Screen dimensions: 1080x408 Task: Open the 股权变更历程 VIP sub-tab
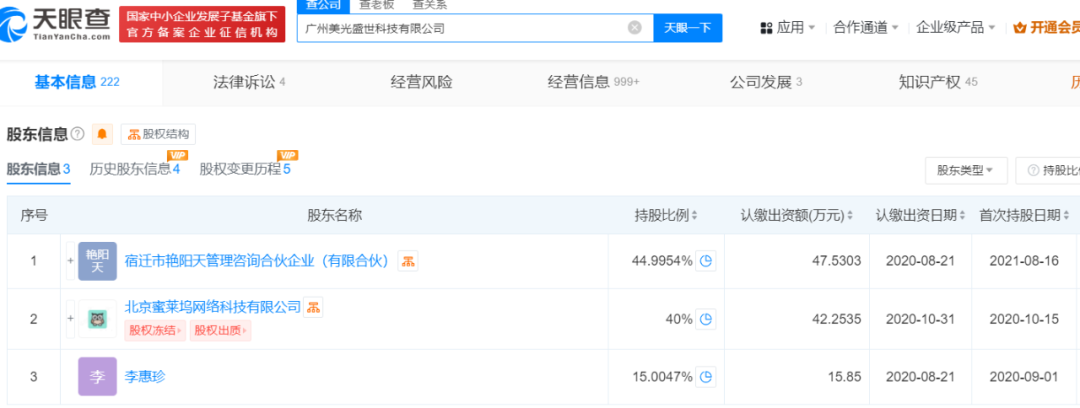(247, 168)
